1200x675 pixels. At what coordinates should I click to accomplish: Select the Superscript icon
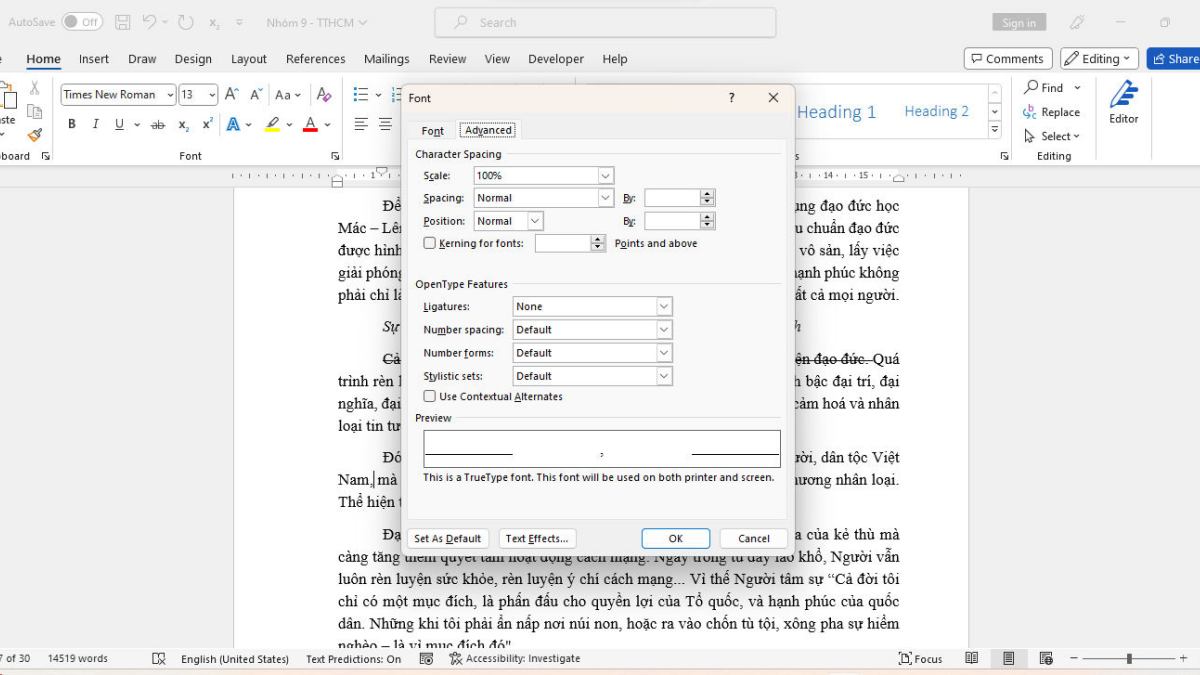(206, 123)
